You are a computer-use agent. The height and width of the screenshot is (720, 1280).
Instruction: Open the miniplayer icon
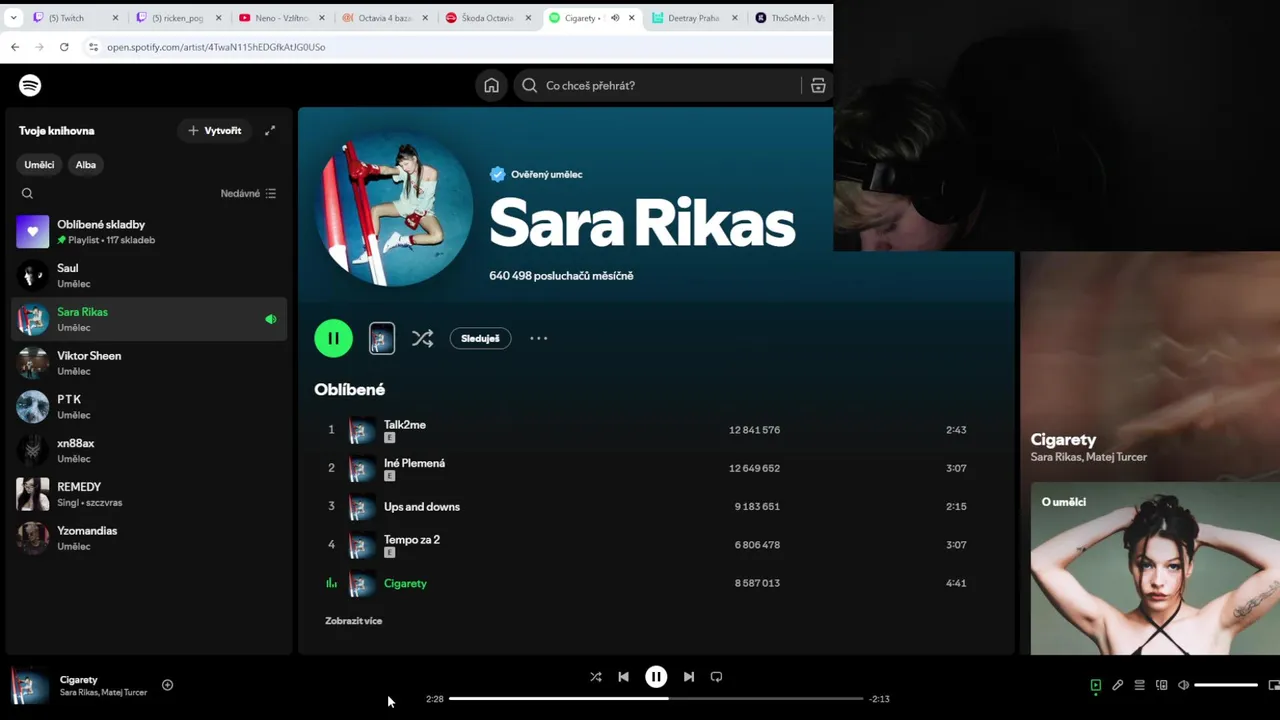tap(1274, 685)
